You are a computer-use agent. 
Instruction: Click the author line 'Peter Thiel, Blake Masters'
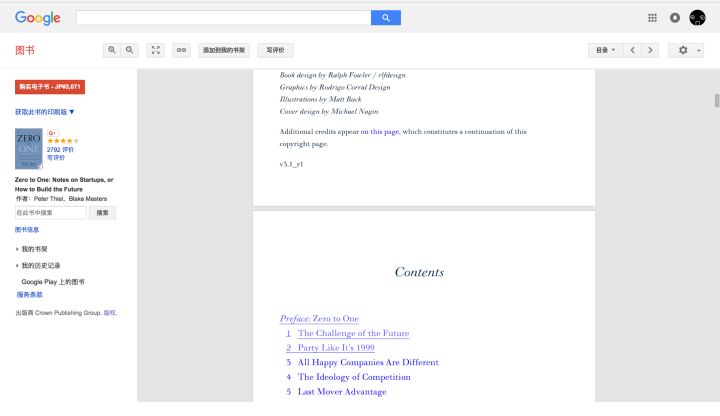pos(61,199)
